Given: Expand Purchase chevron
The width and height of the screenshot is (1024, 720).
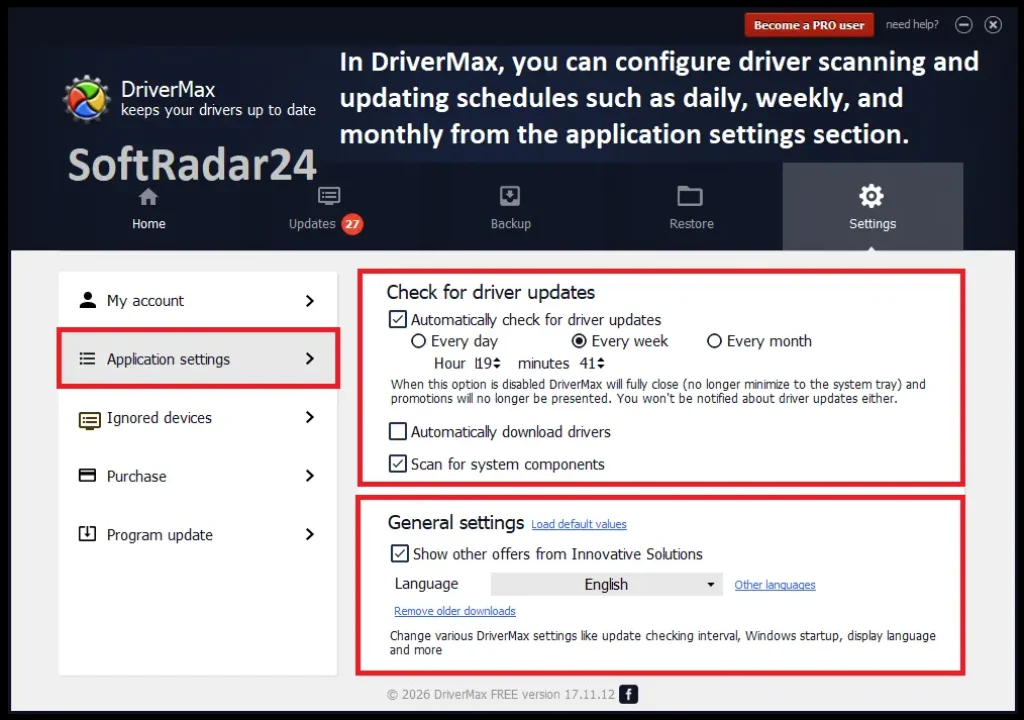Looking at the screenshot, I should tap(310, 476).
